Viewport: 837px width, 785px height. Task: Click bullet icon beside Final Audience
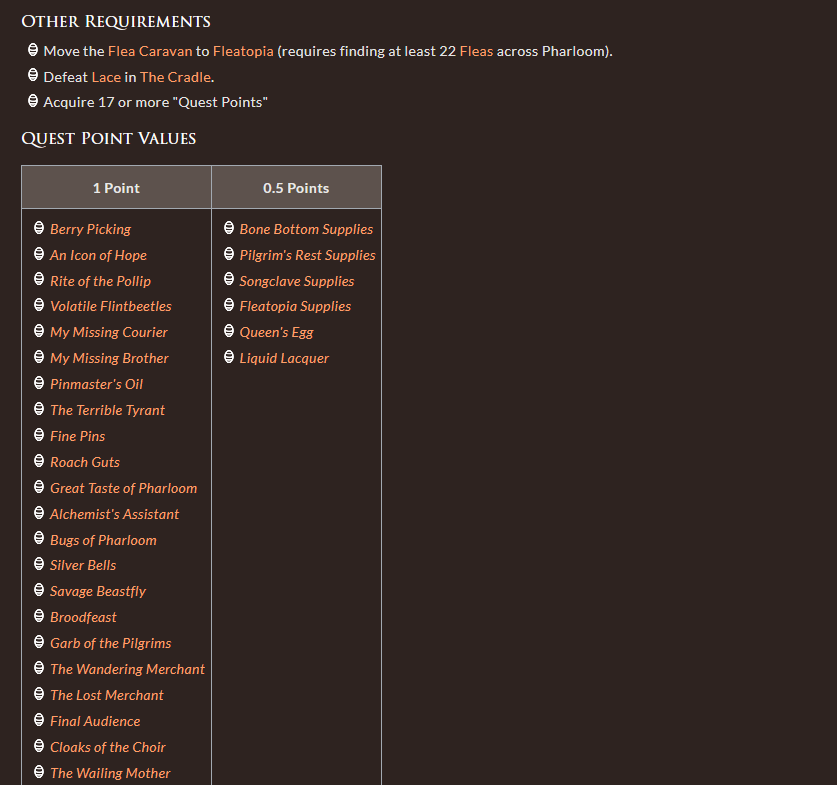click(x=39, y=720)
